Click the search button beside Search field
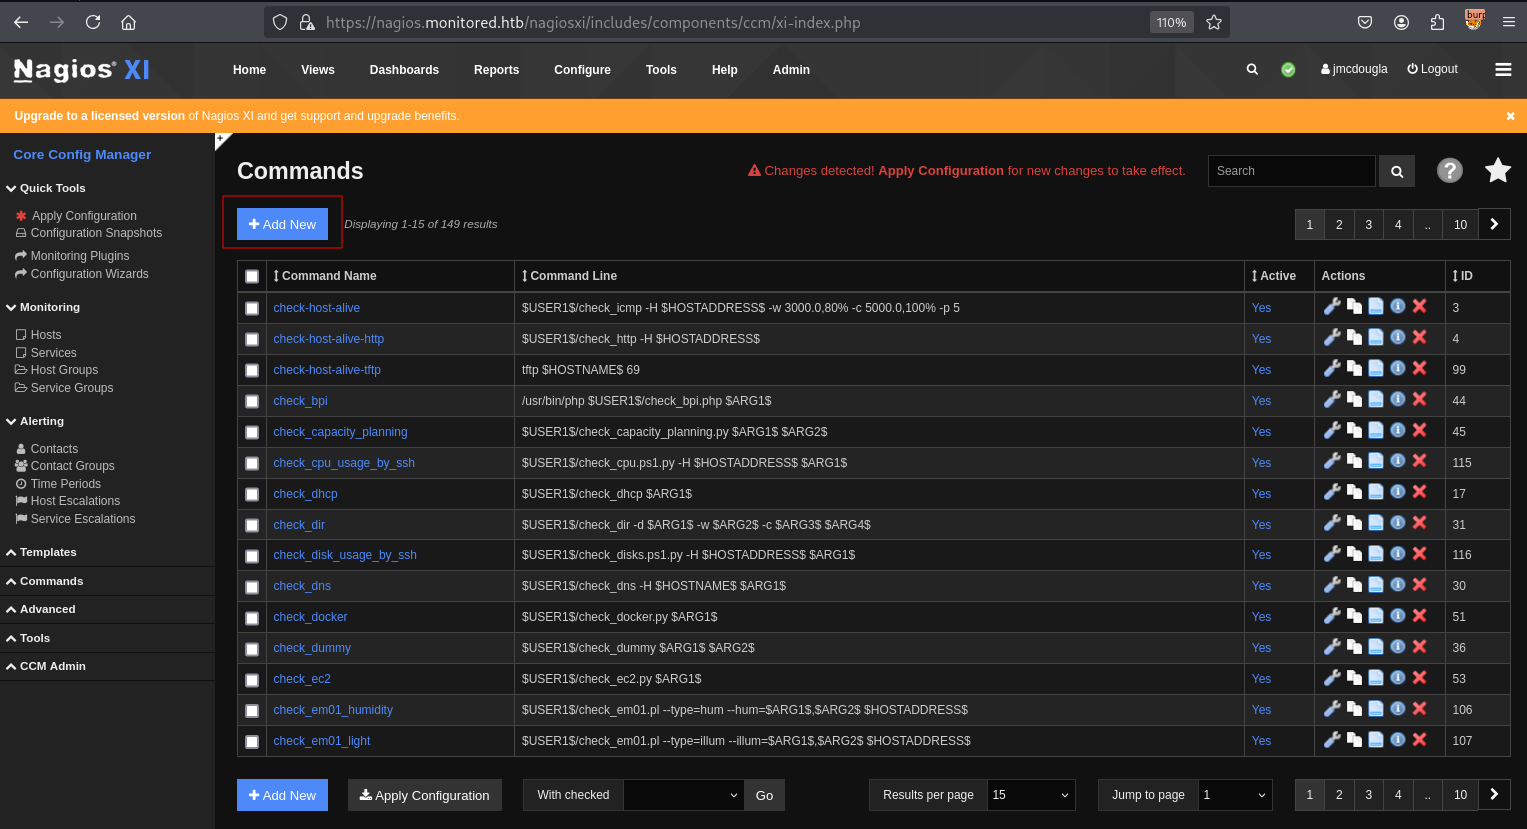The width and height of the screenshot is (1527, 829). click(x=1397, y=171)
